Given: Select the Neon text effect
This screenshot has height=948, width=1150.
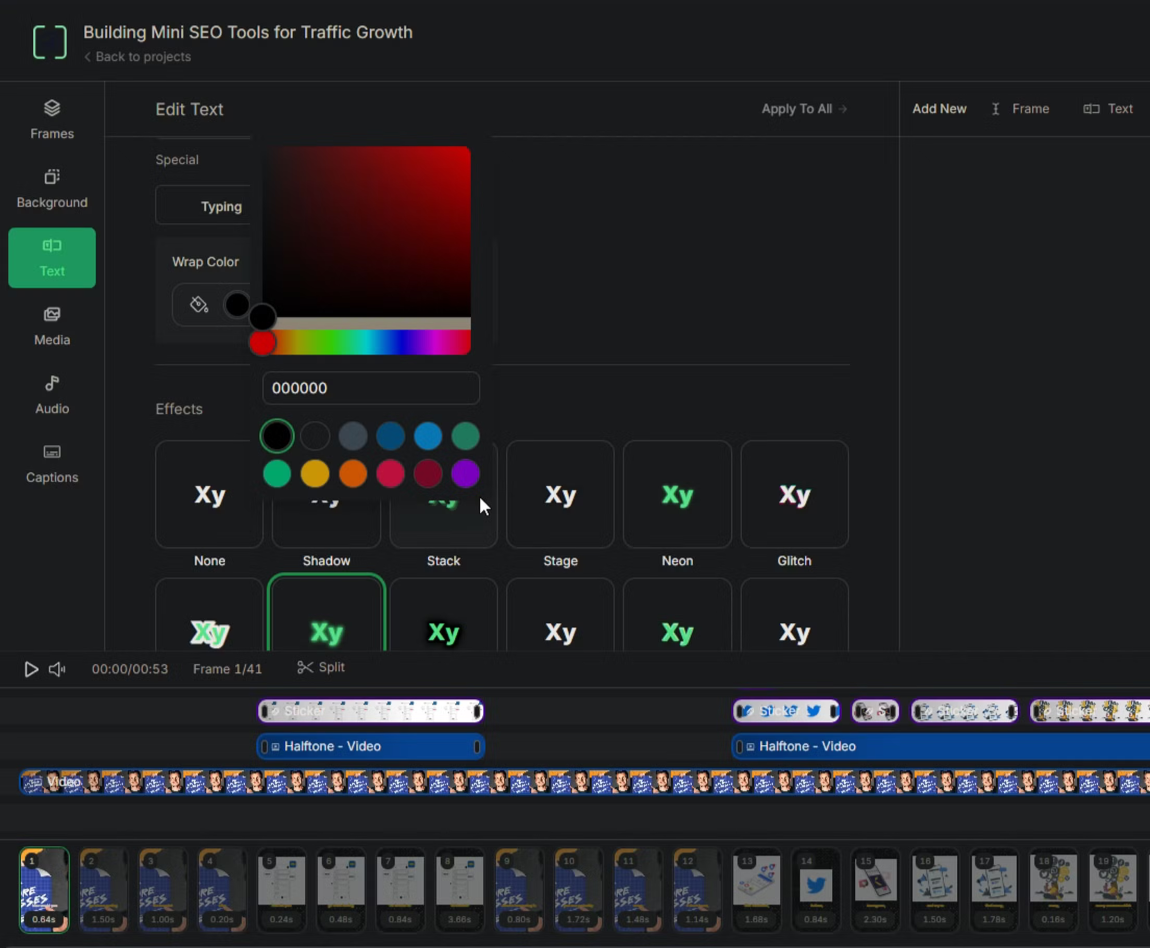Looking at the screenshot, I should (677, 495).
